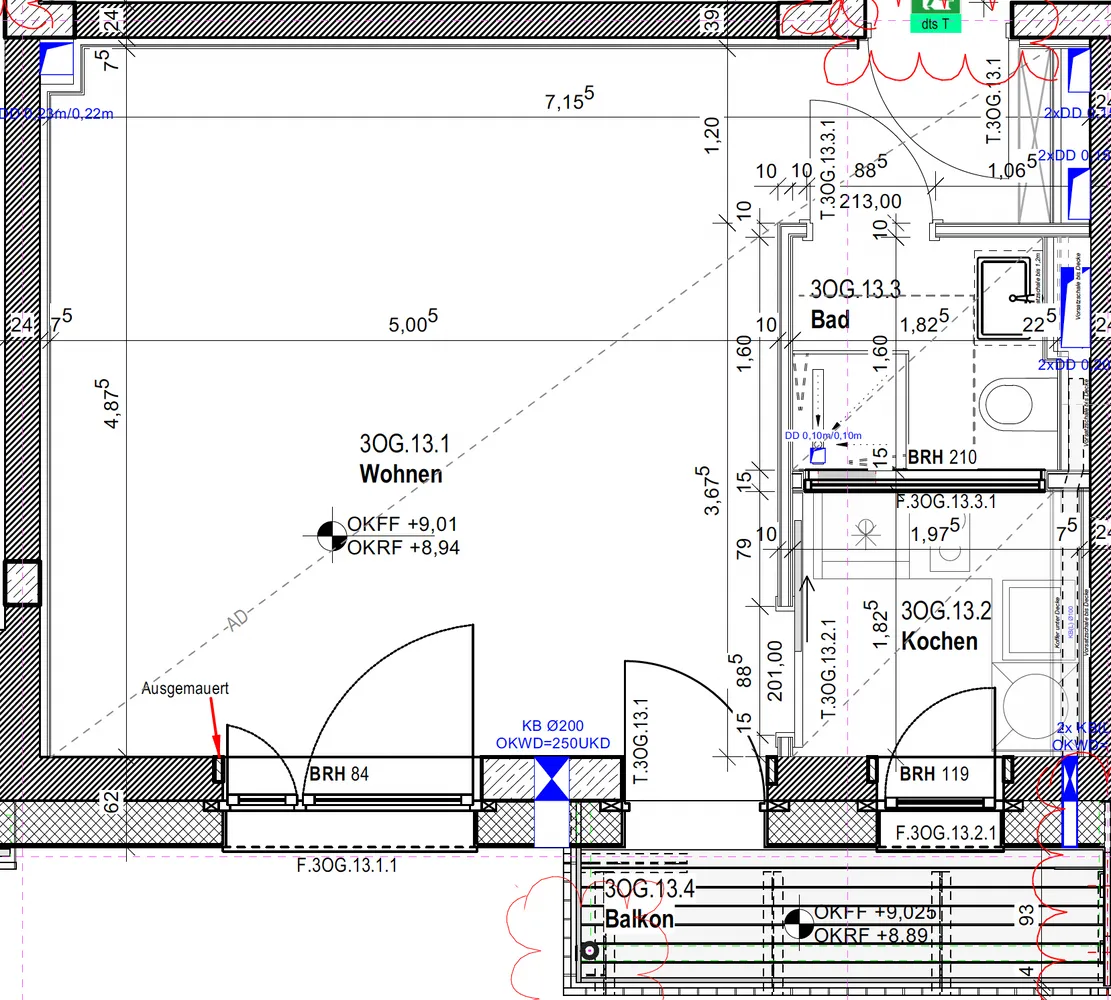Select the vertical '3,67⁵' dimension
This screenshot has height=1000, width=1111.
pos(707,490)
